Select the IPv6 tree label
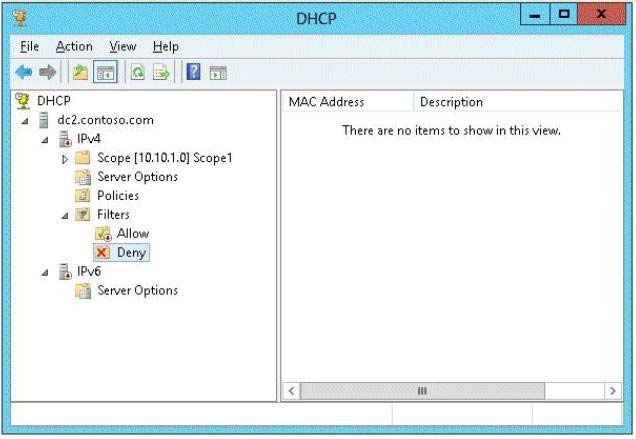This screenshot has height=439, width=636. pyautogui.click(x=89, y=271)
